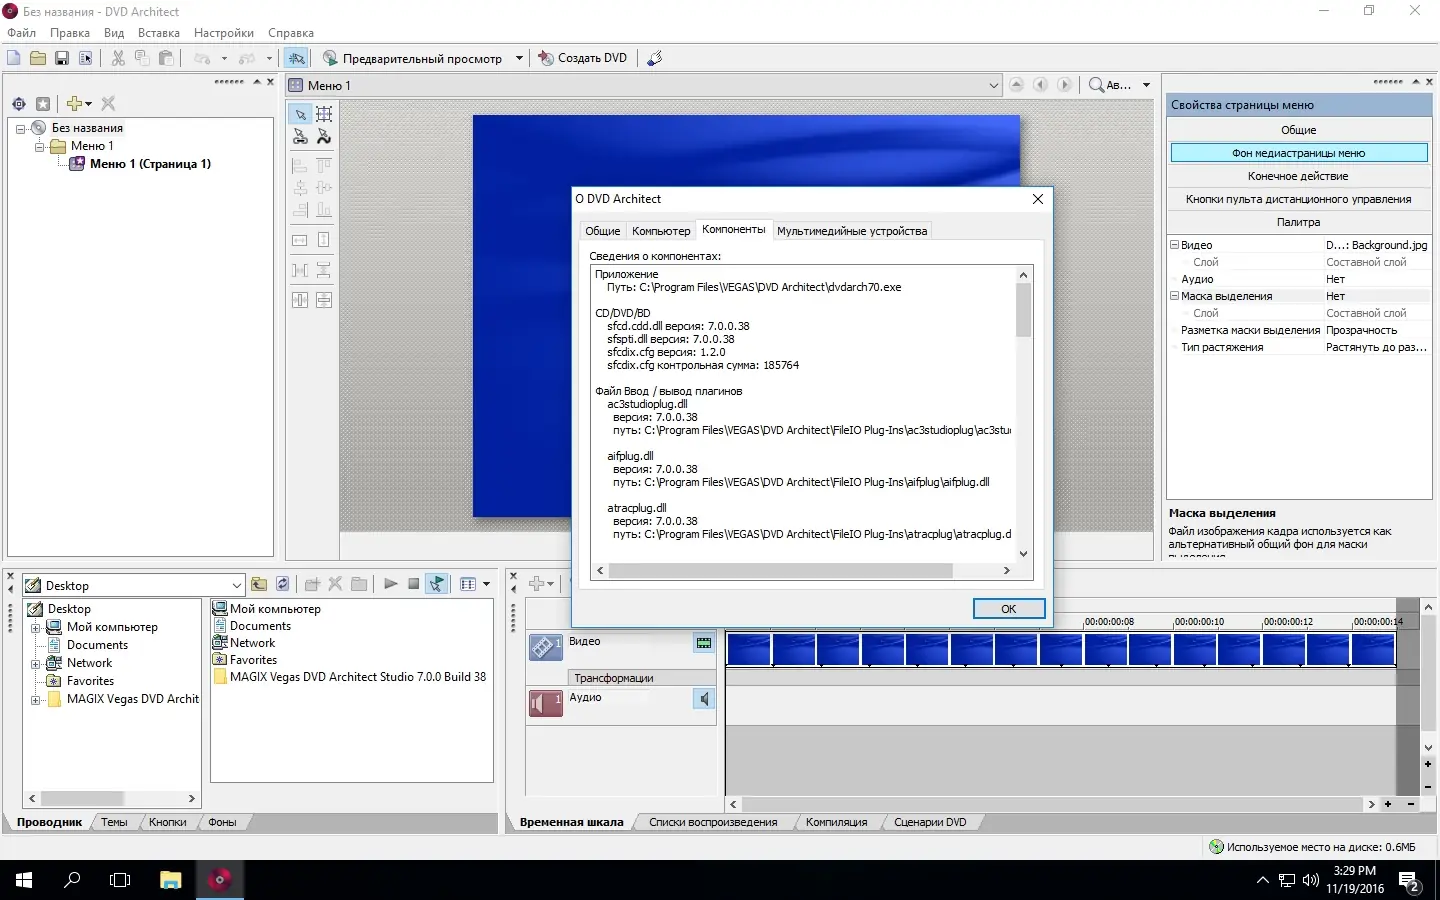This screenshot has width=1440, height=900.
Task: Mute the Аудио track speaker toggle
Action: click(x=704, y=699)
